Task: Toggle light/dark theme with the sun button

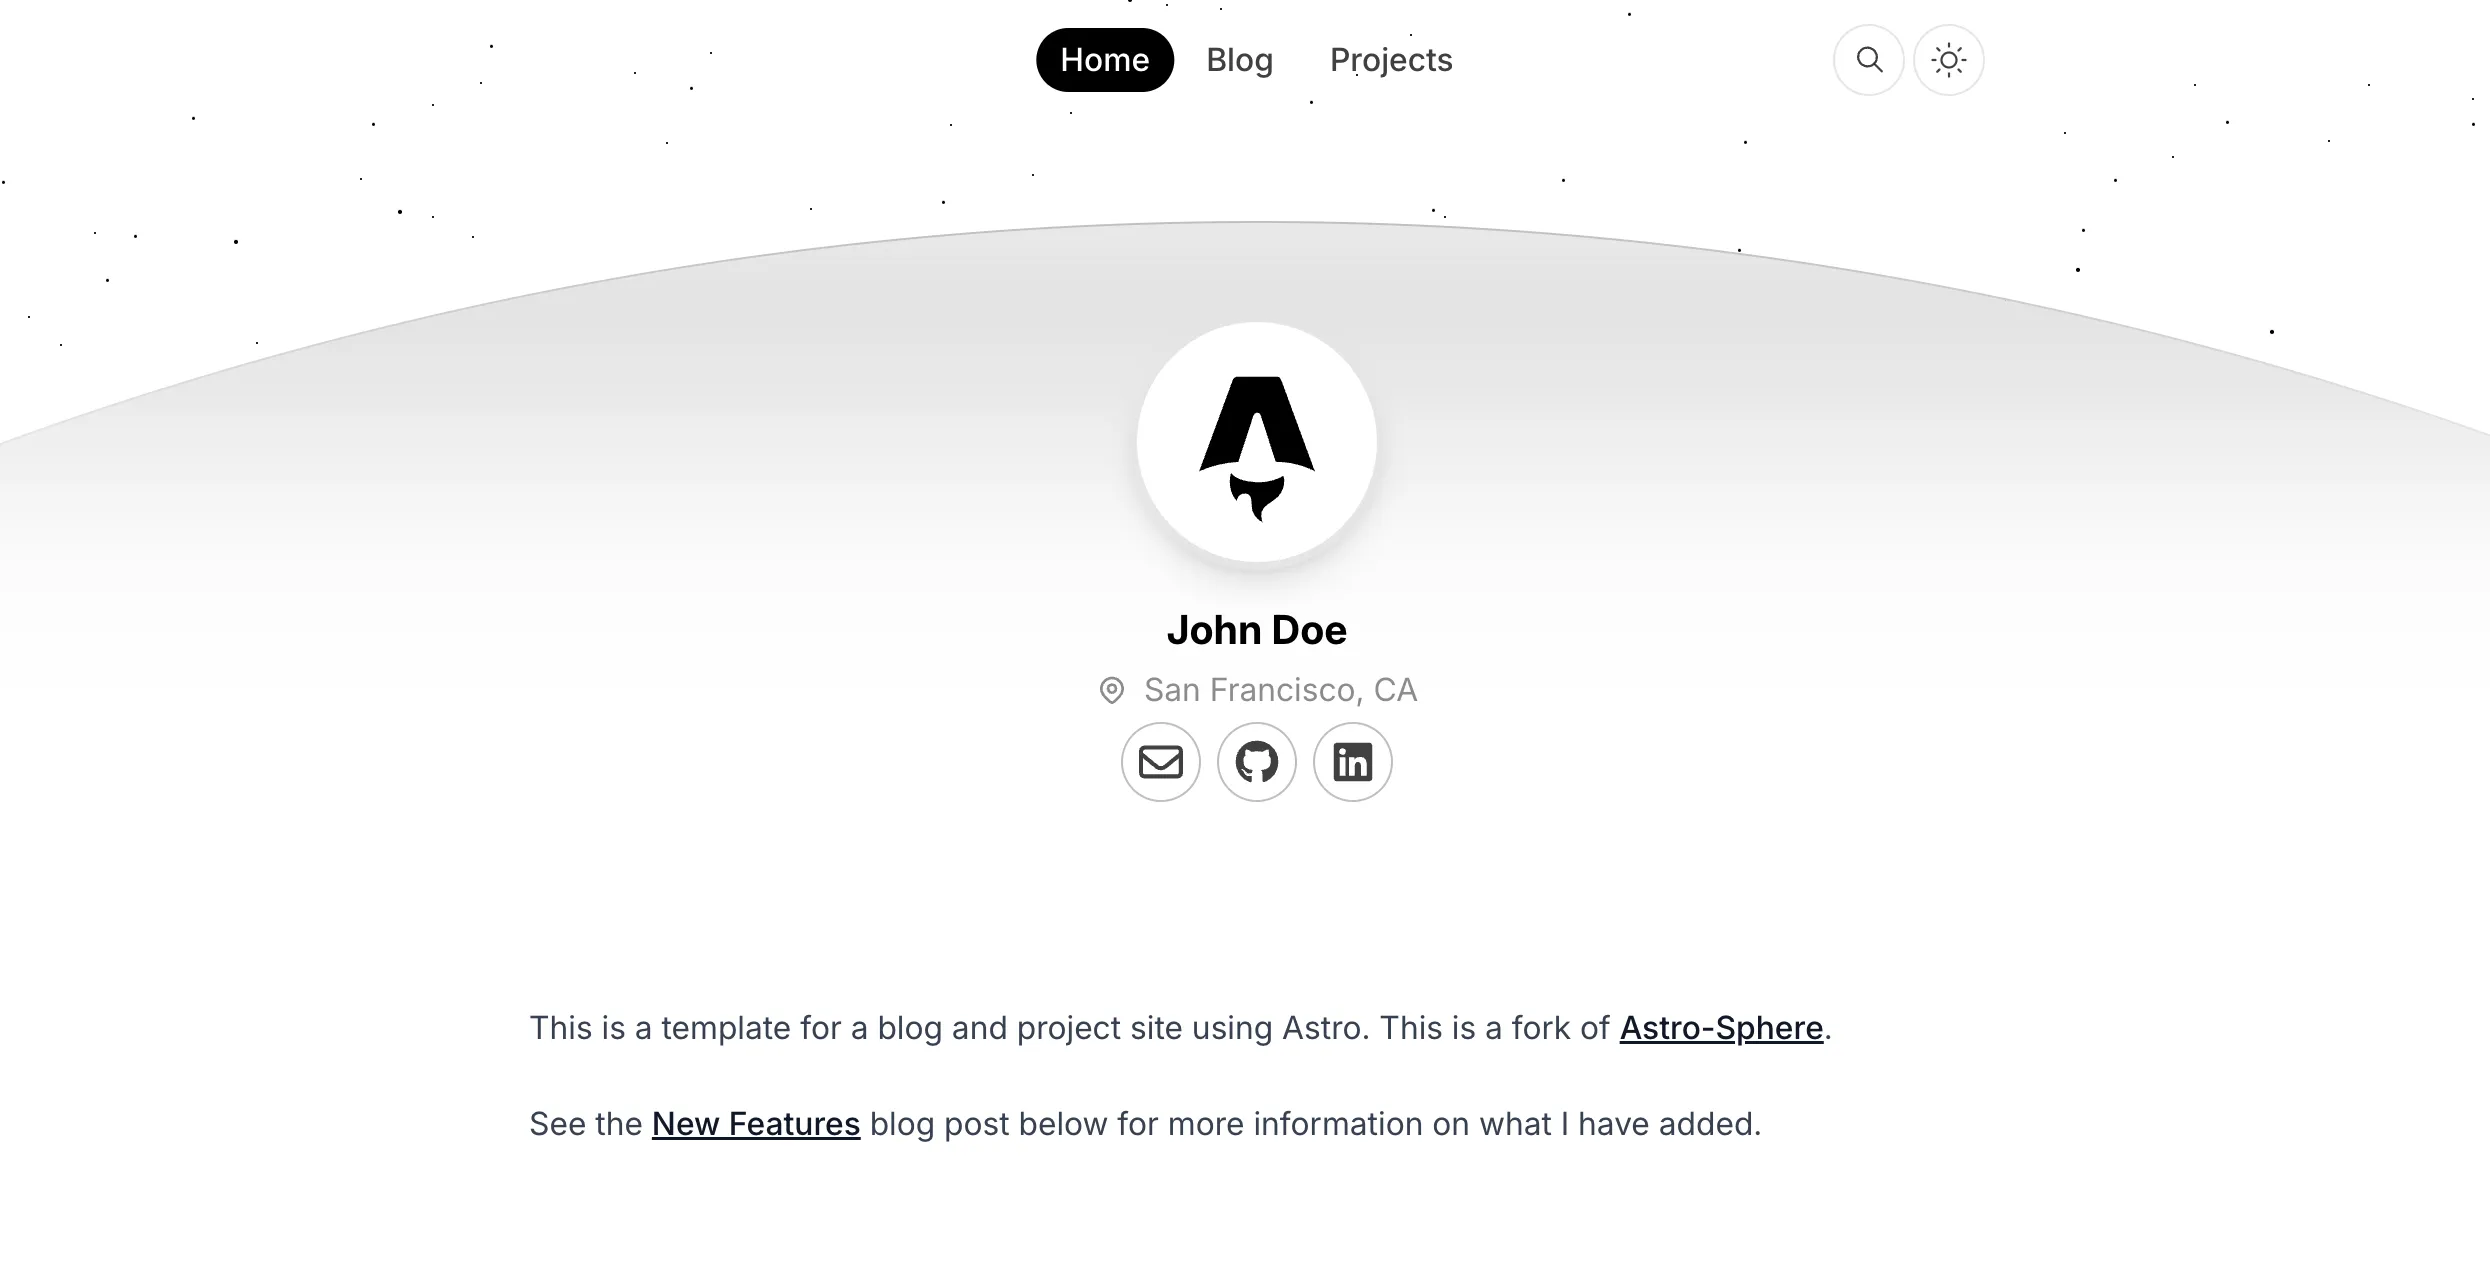Action: (x=1948, y=60)
